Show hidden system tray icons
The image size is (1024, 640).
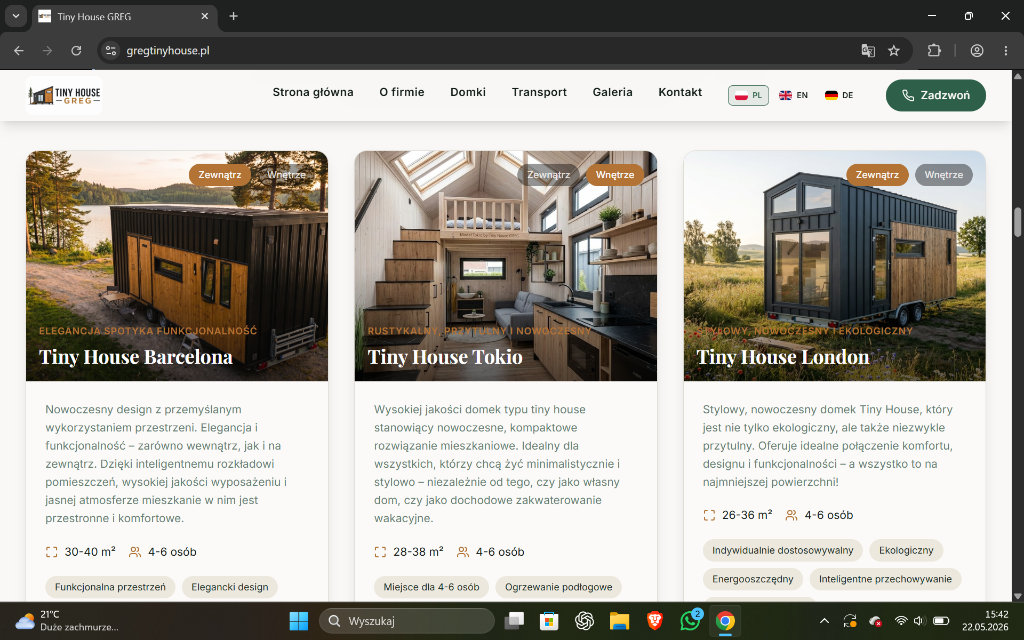[x=824, y=620]
